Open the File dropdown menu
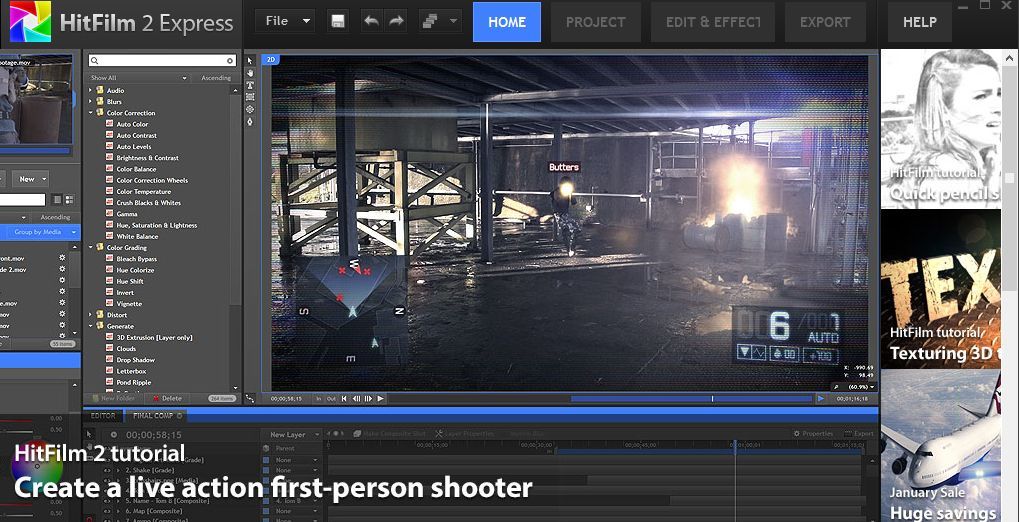Screen dimensions: 1019x522 coord(285,21)
